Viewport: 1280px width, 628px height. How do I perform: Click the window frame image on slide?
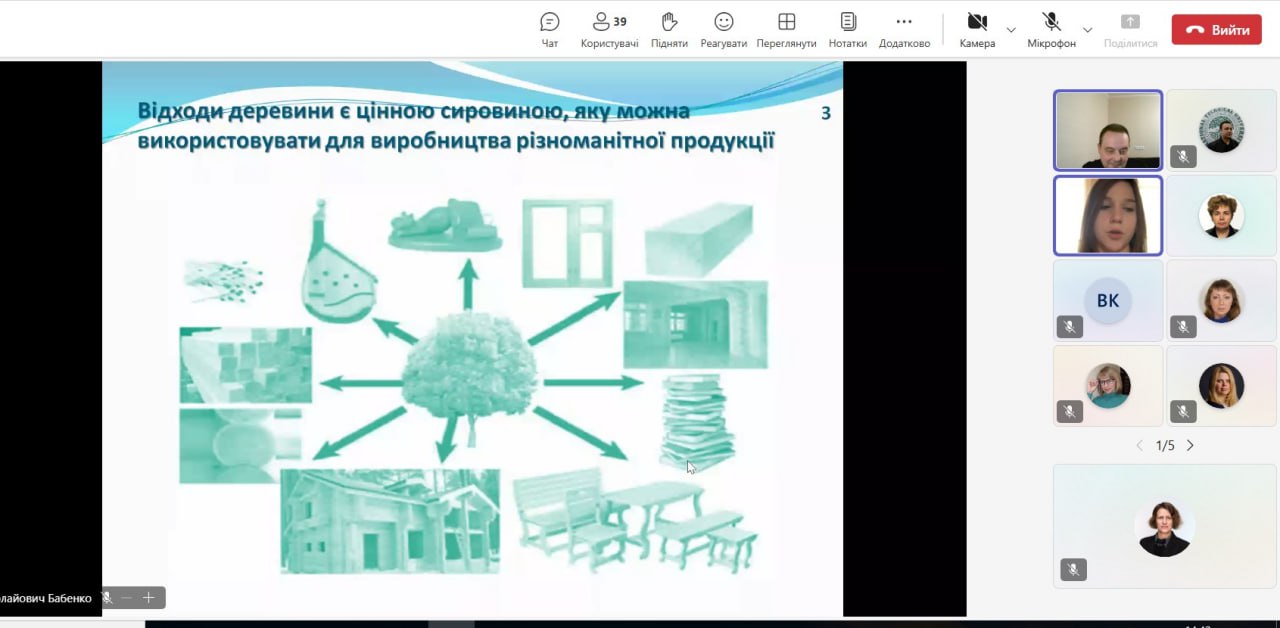point(567,243)
